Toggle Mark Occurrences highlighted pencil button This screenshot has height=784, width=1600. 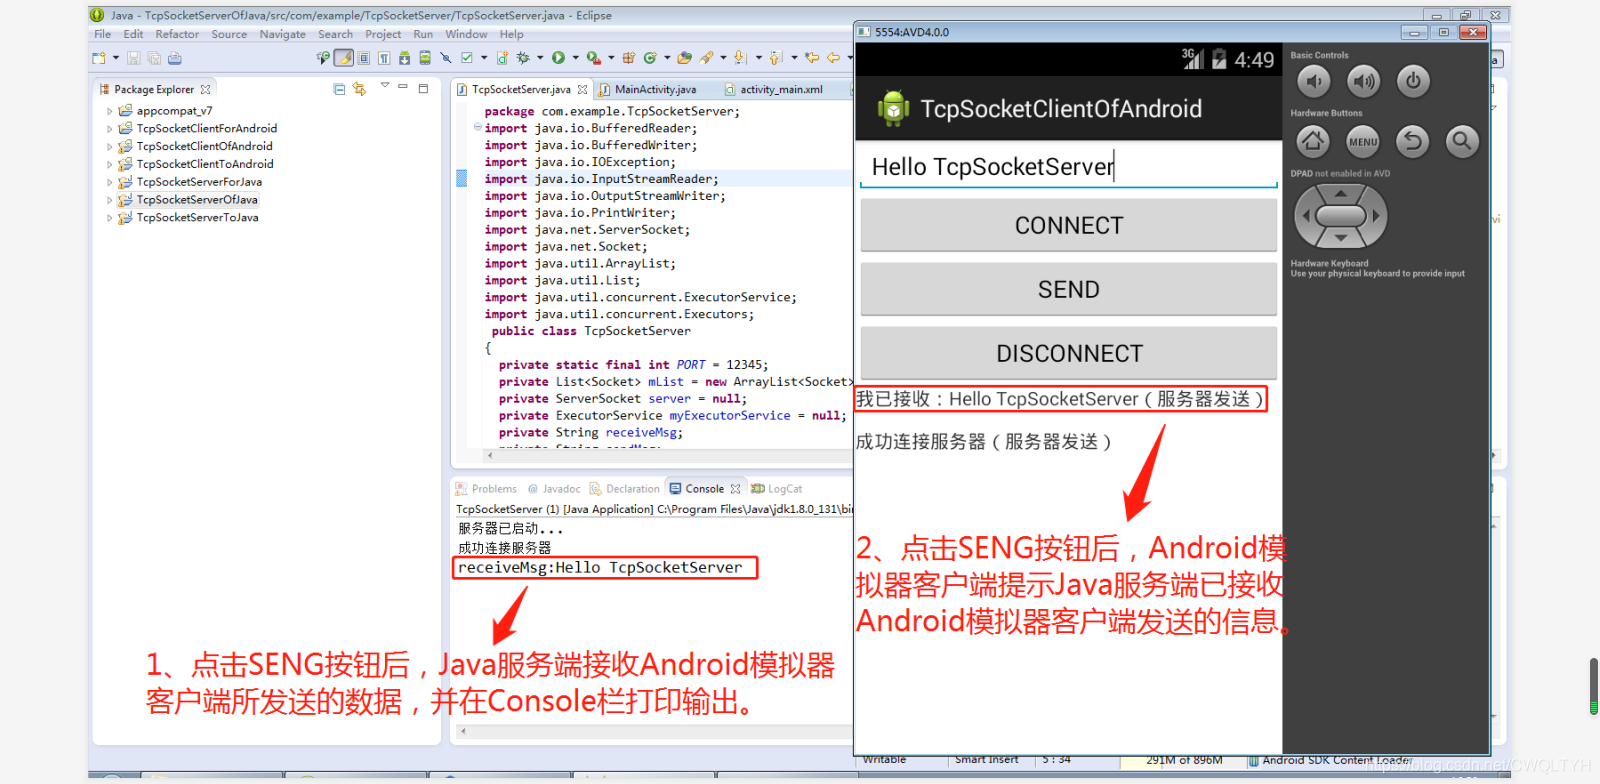point(343,58)
